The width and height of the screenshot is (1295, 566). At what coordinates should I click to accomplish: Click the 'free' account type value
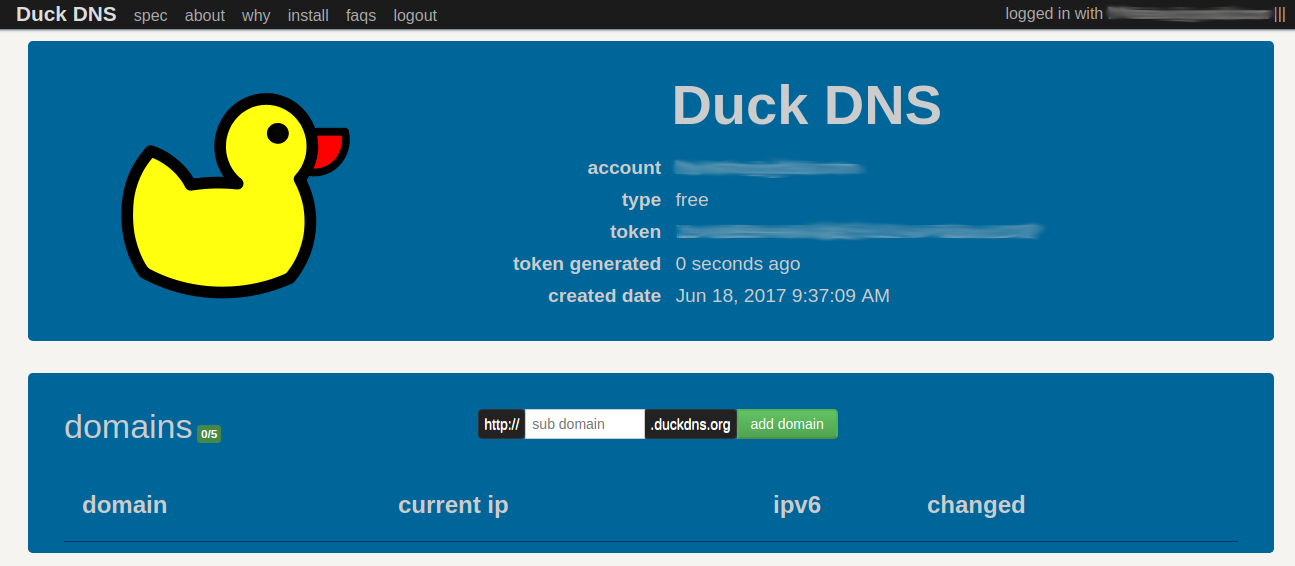(x=692, y=200)
